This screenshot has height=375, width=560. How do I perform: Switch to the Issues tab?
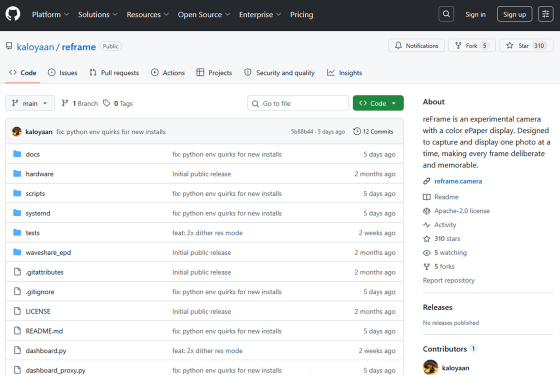[63, 73]
